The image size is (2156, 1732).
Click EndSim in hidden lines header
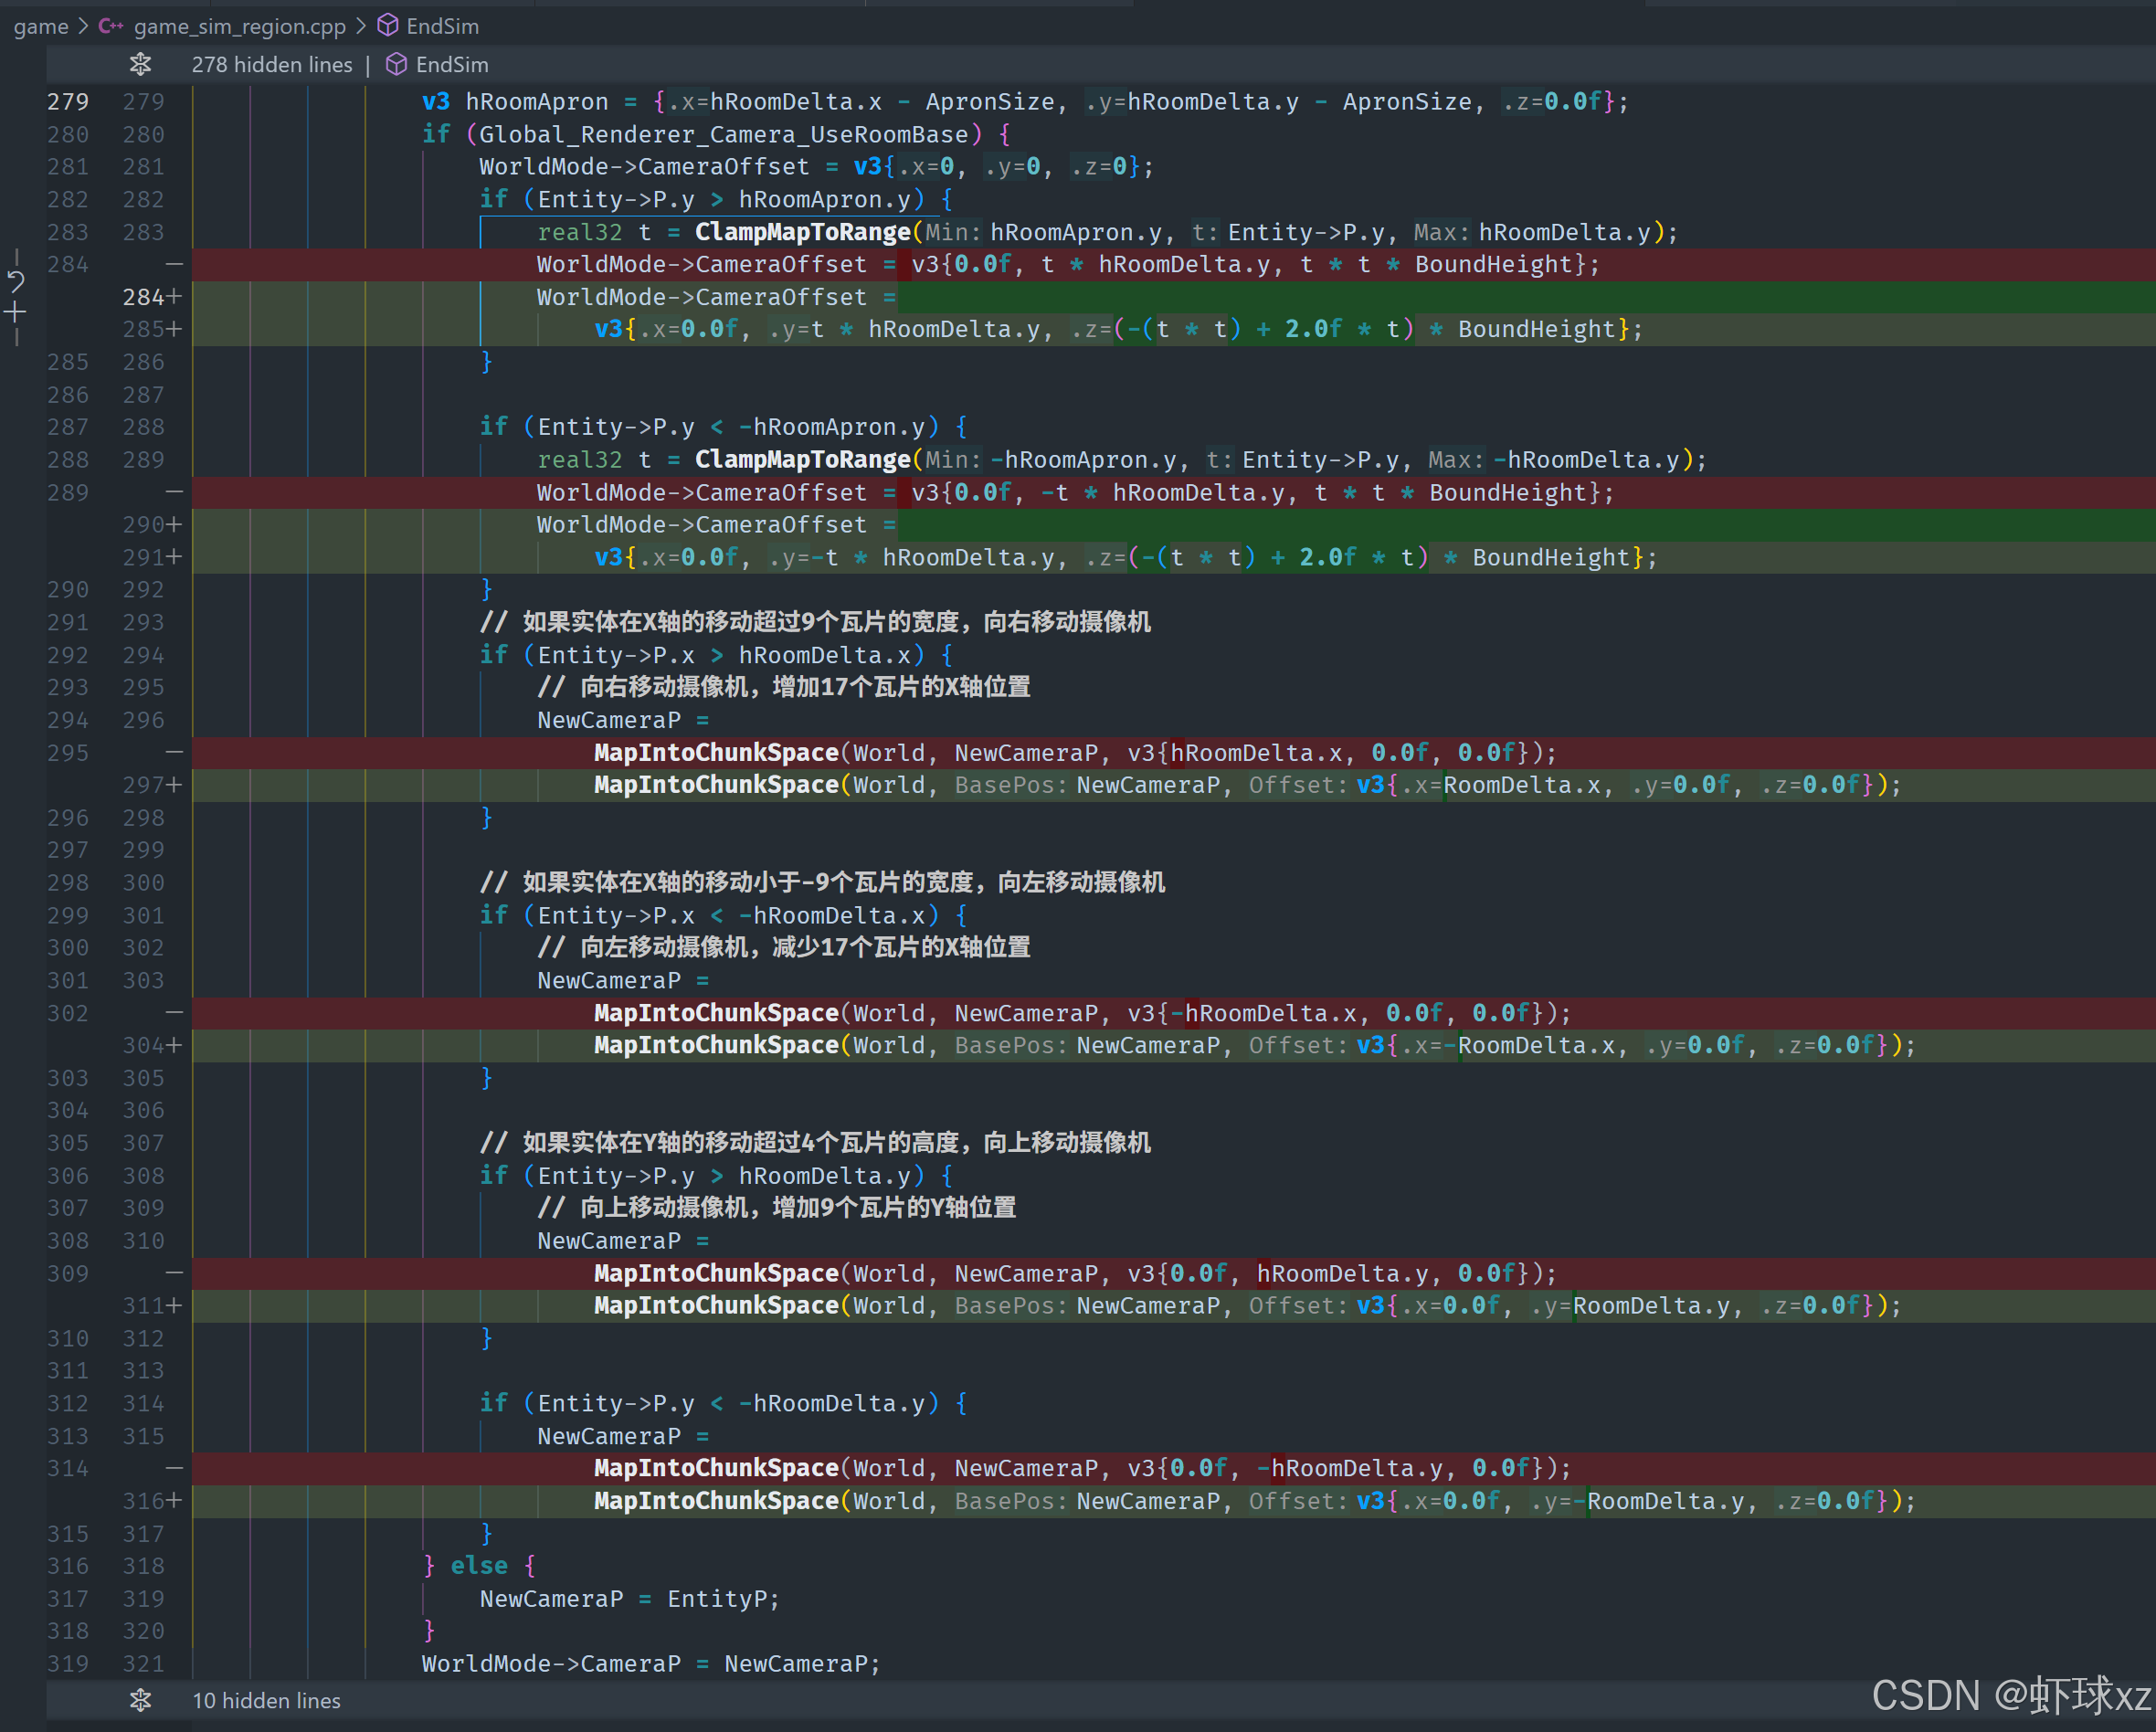(452, 65)
